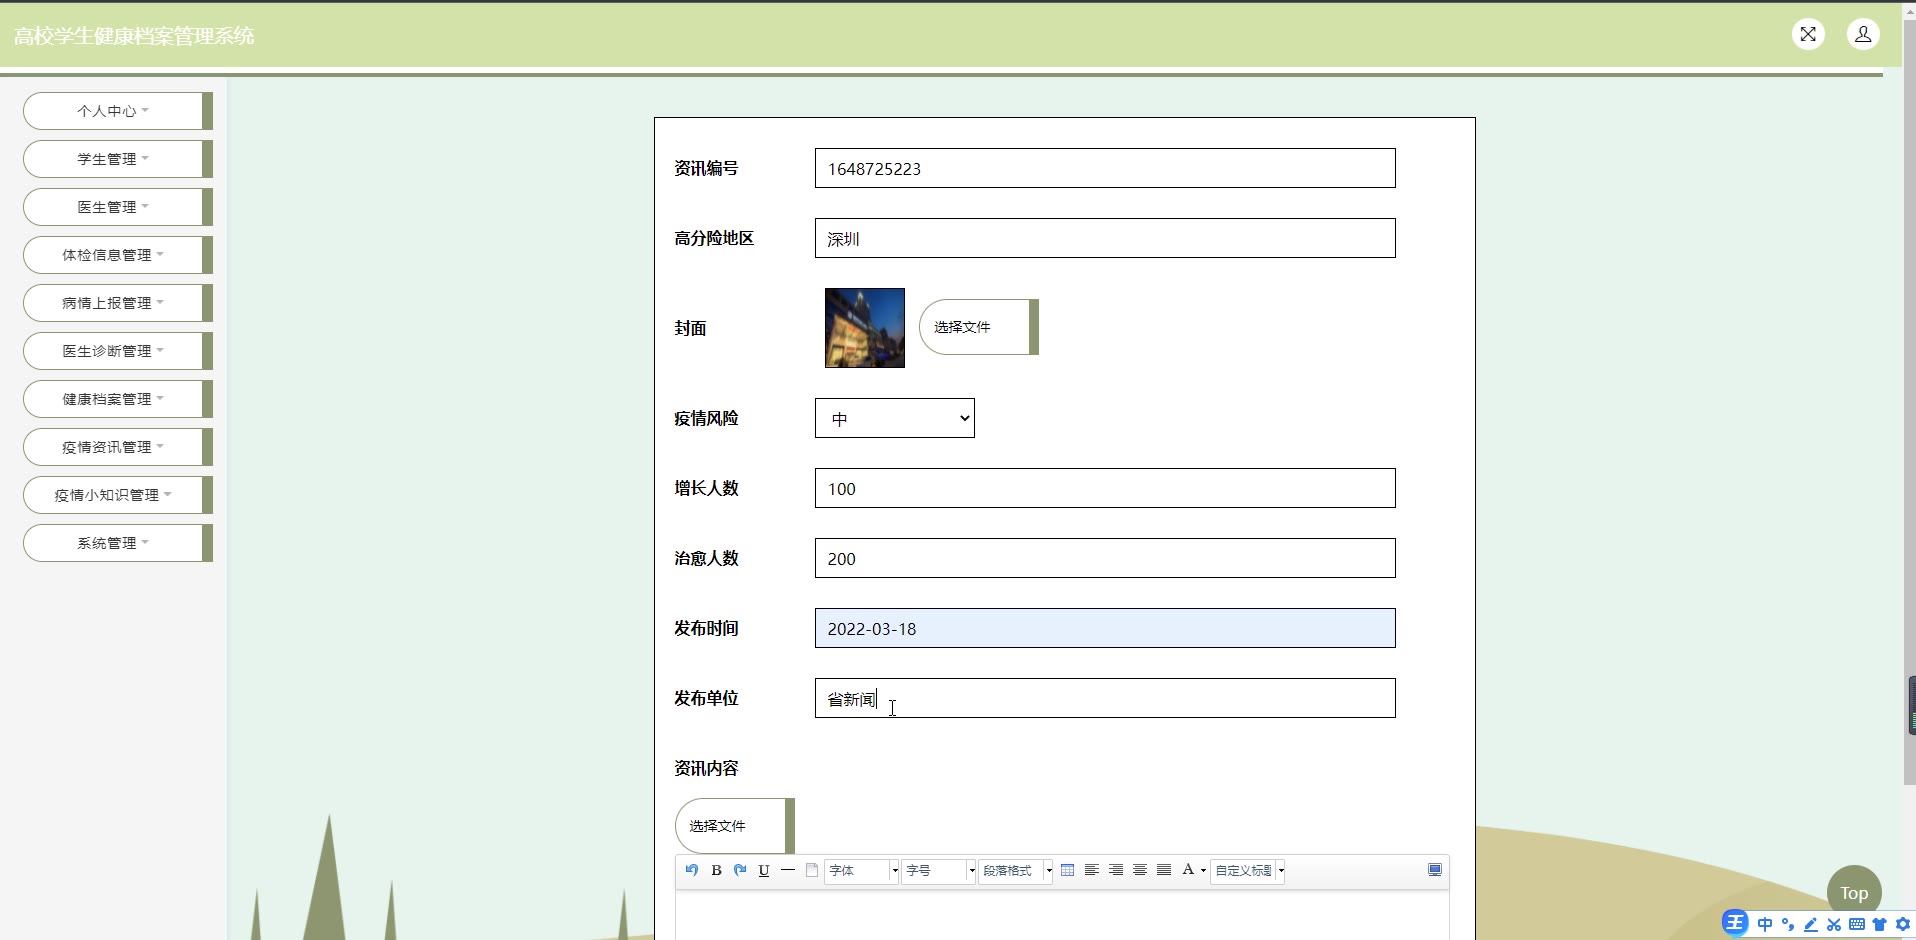Click the 资讯编号 input field
Image resolution: width=1916 pixels, height=940 pixels.
(1105, 168)
